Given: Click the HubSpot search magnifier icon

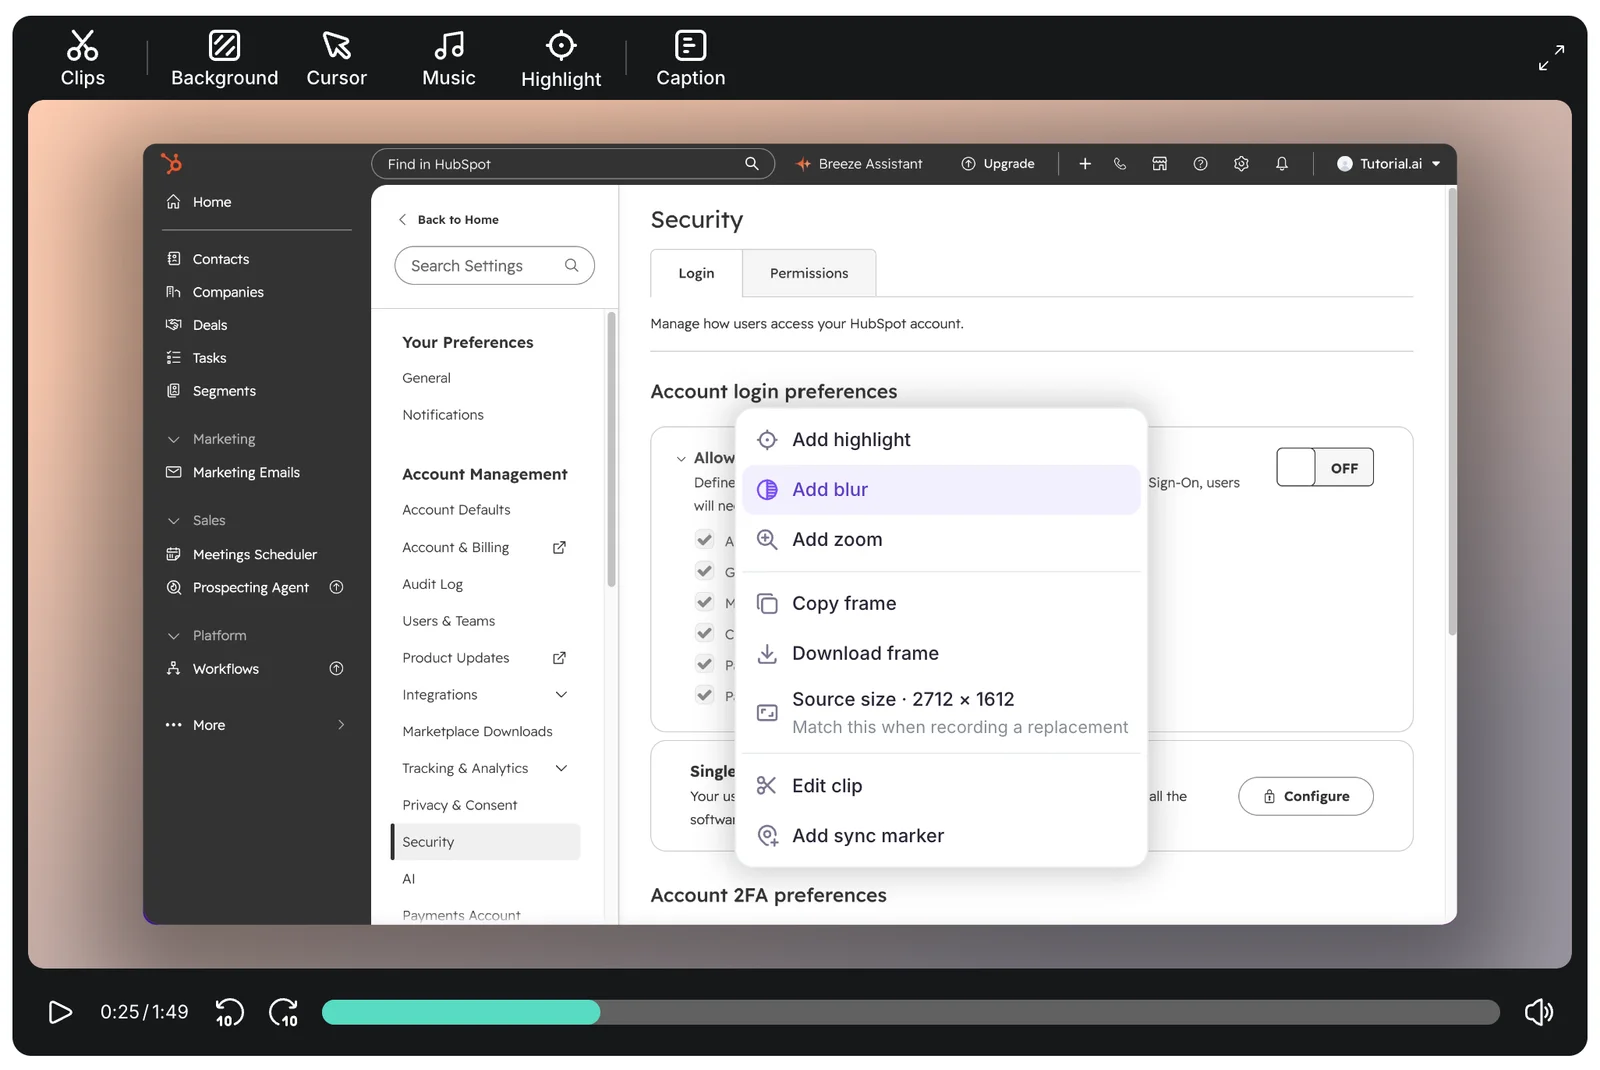Looking at the screenshot, I should [752, 163].
